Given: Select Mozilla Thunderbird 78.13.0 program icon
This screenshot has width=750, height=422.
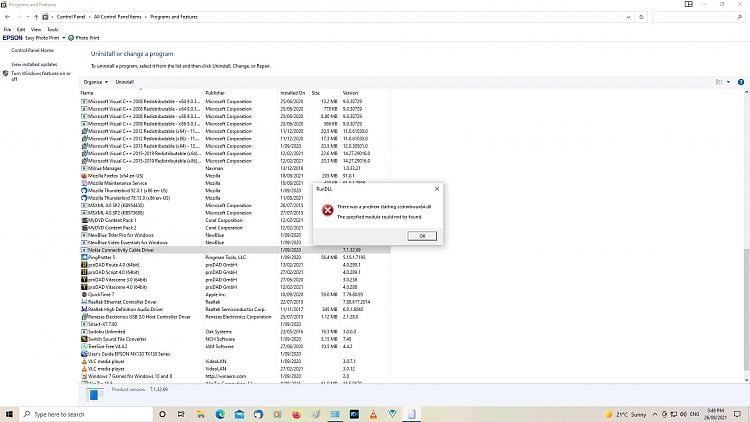Looking at the screenshot, I should (x=84, y=198).
